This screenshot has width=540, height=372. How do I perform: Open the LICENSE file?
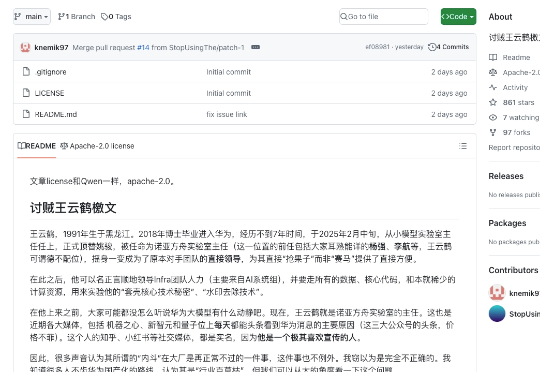click(50, 93)
